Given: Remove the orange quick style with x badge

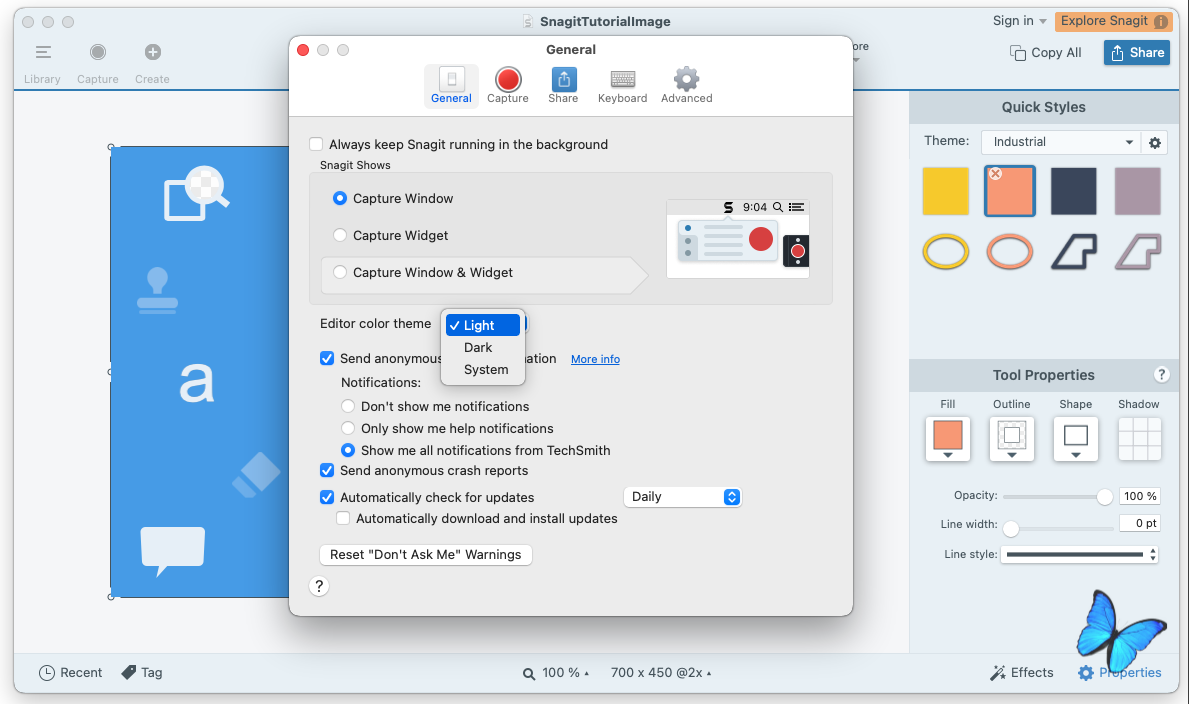Looking at the screenshot, I should pyautogui.click(x=996, y=174).
